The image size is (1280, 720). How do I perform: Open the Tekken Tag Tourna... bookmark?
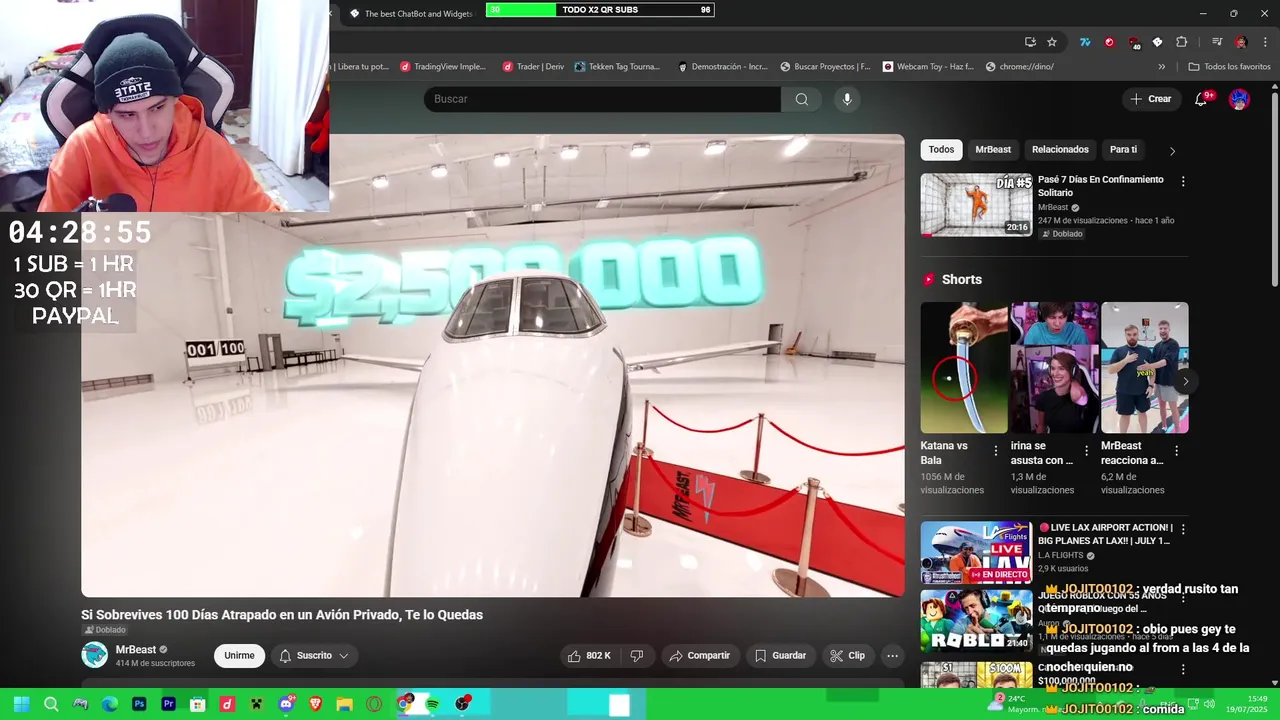(617, 67)
